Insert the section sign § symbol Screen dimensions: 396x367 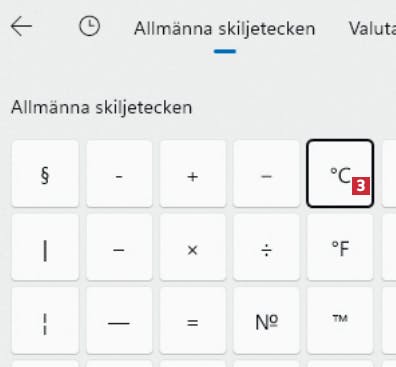point(45,174)
